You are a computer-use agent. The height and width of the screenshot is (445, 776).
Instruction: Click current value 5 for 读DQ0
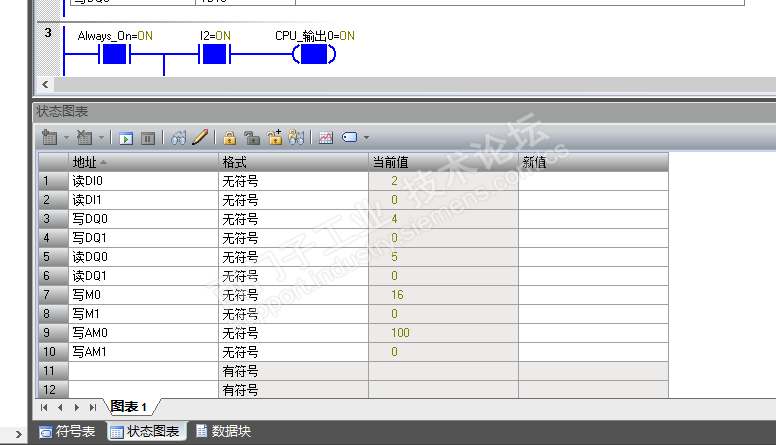coord(443,257)
